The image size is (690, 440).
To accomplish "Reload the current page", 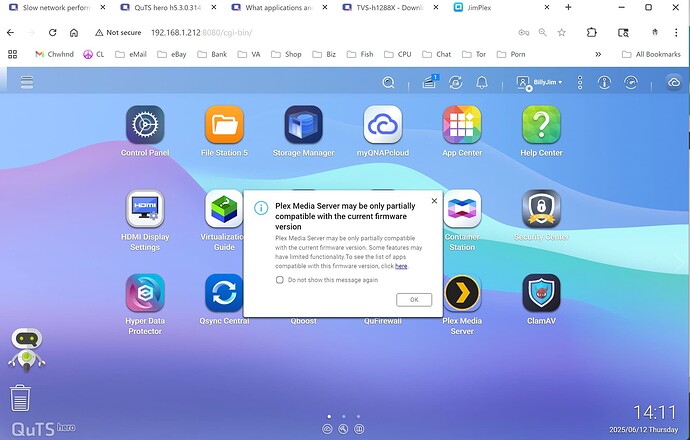I will coord(52,33).
